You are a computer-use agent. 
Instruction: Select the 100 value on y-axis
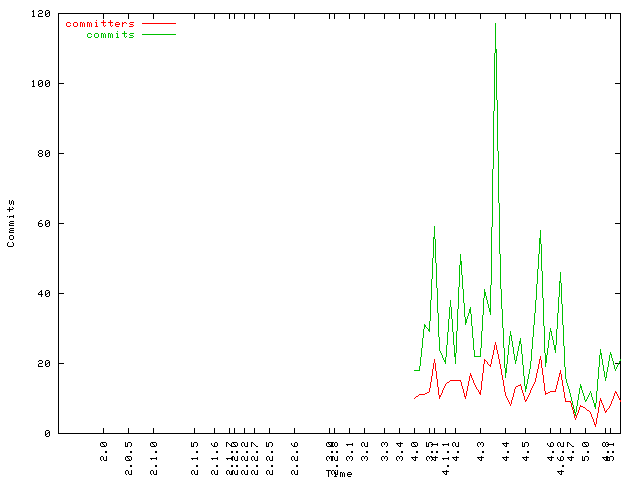click(x=41, y=84)
